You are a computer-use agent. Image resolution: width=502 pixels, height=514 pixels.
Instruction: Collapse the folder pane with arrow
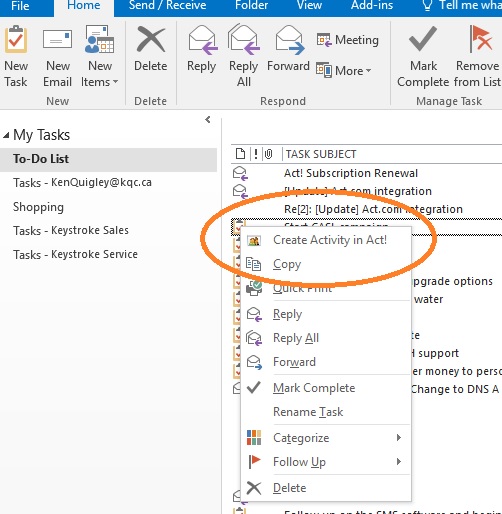[208, 119]
